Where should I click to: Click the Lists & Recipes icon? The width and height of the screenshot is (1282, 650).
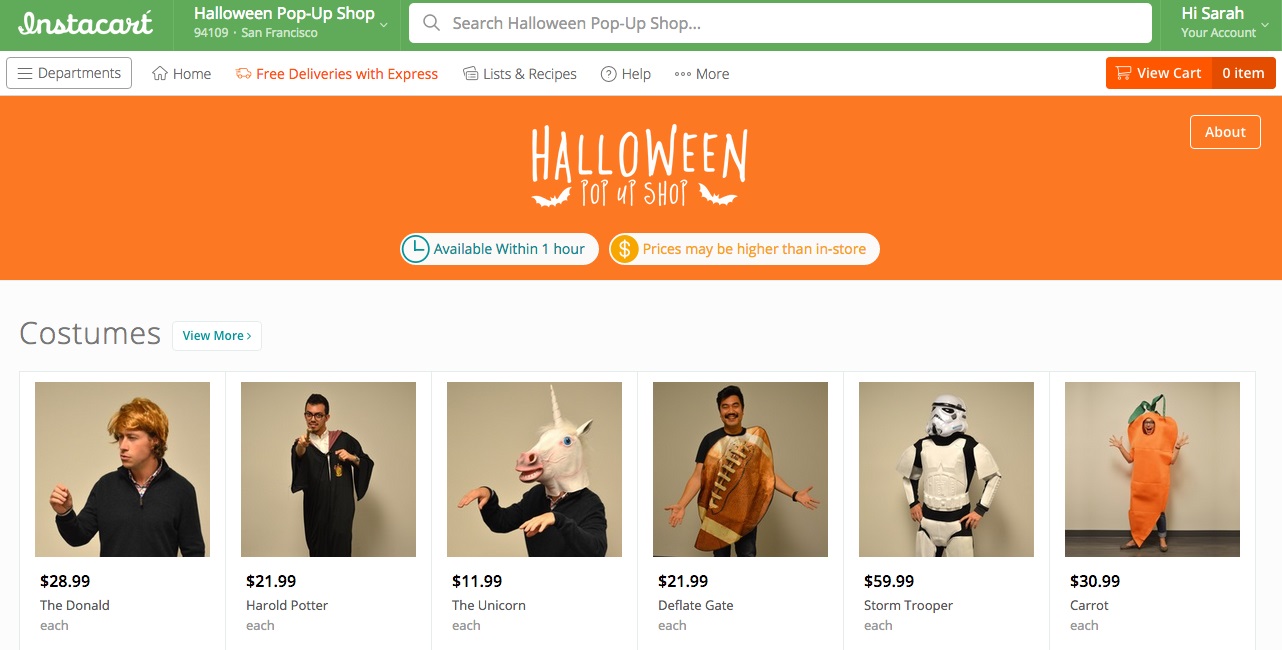469,73
